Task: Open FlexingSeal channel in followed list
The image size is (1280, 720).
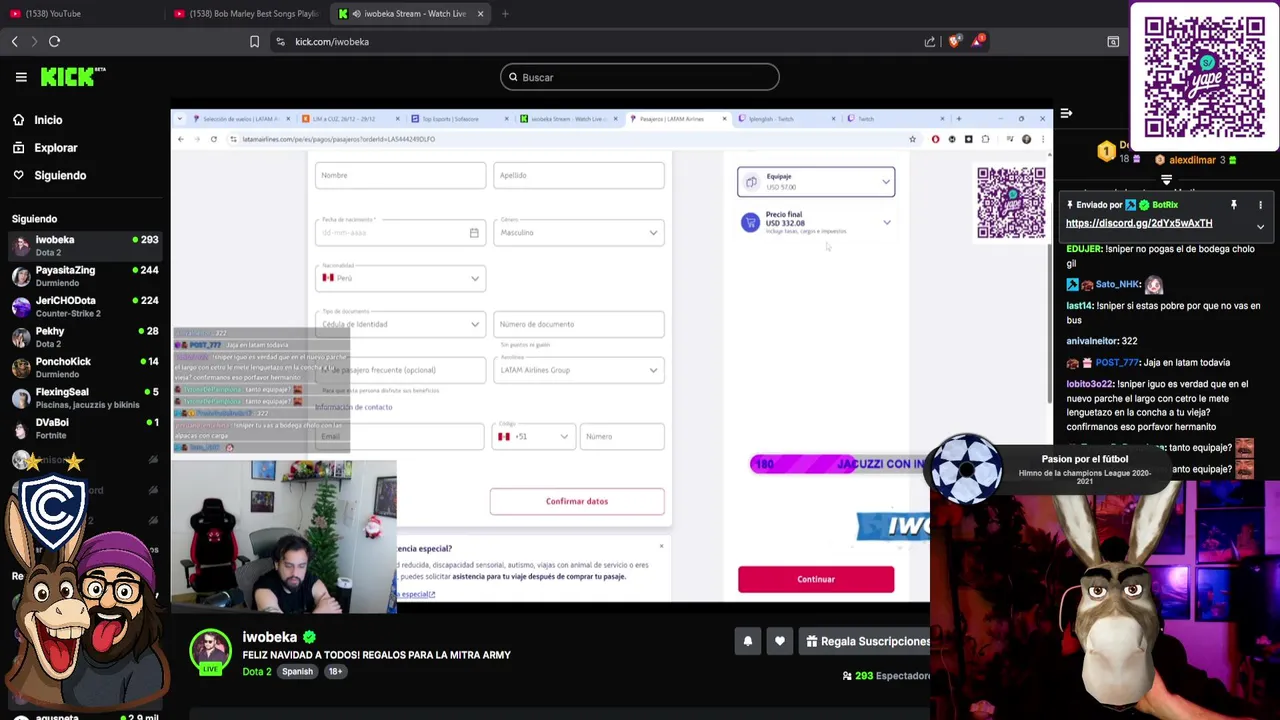Action: pyautogui.click(x=85, y=398)
